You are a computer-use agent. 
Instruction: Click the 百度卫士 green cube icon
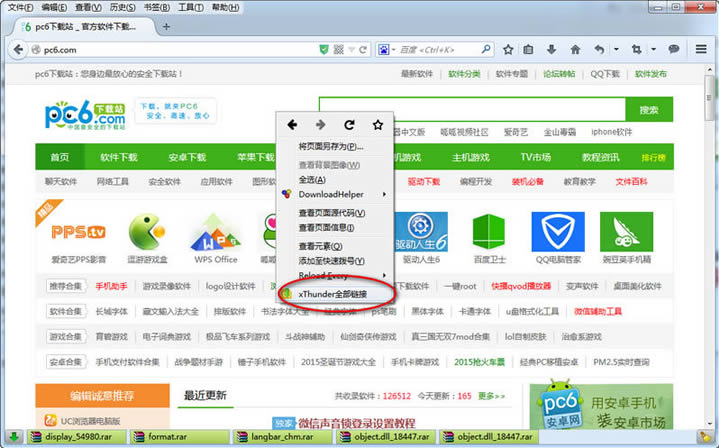click(489, 232)
